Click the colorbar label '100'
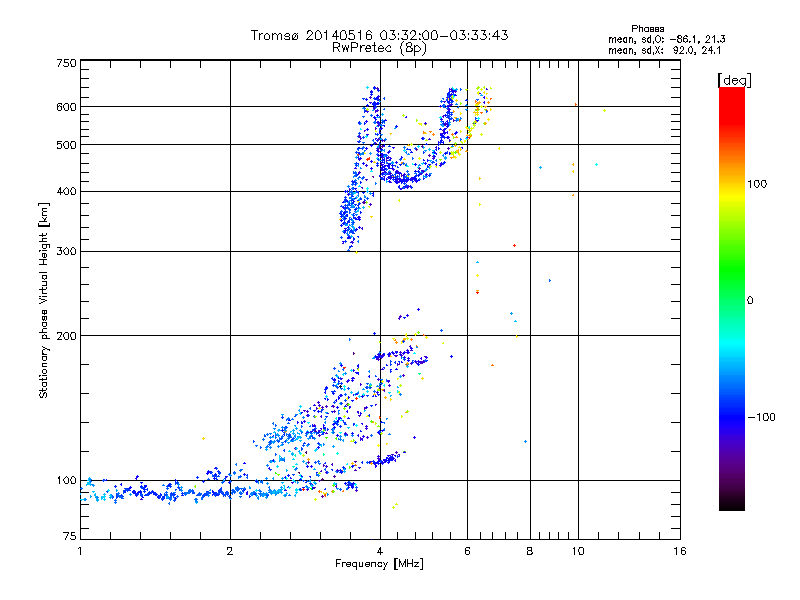The image size is (800, 600). 757,184
